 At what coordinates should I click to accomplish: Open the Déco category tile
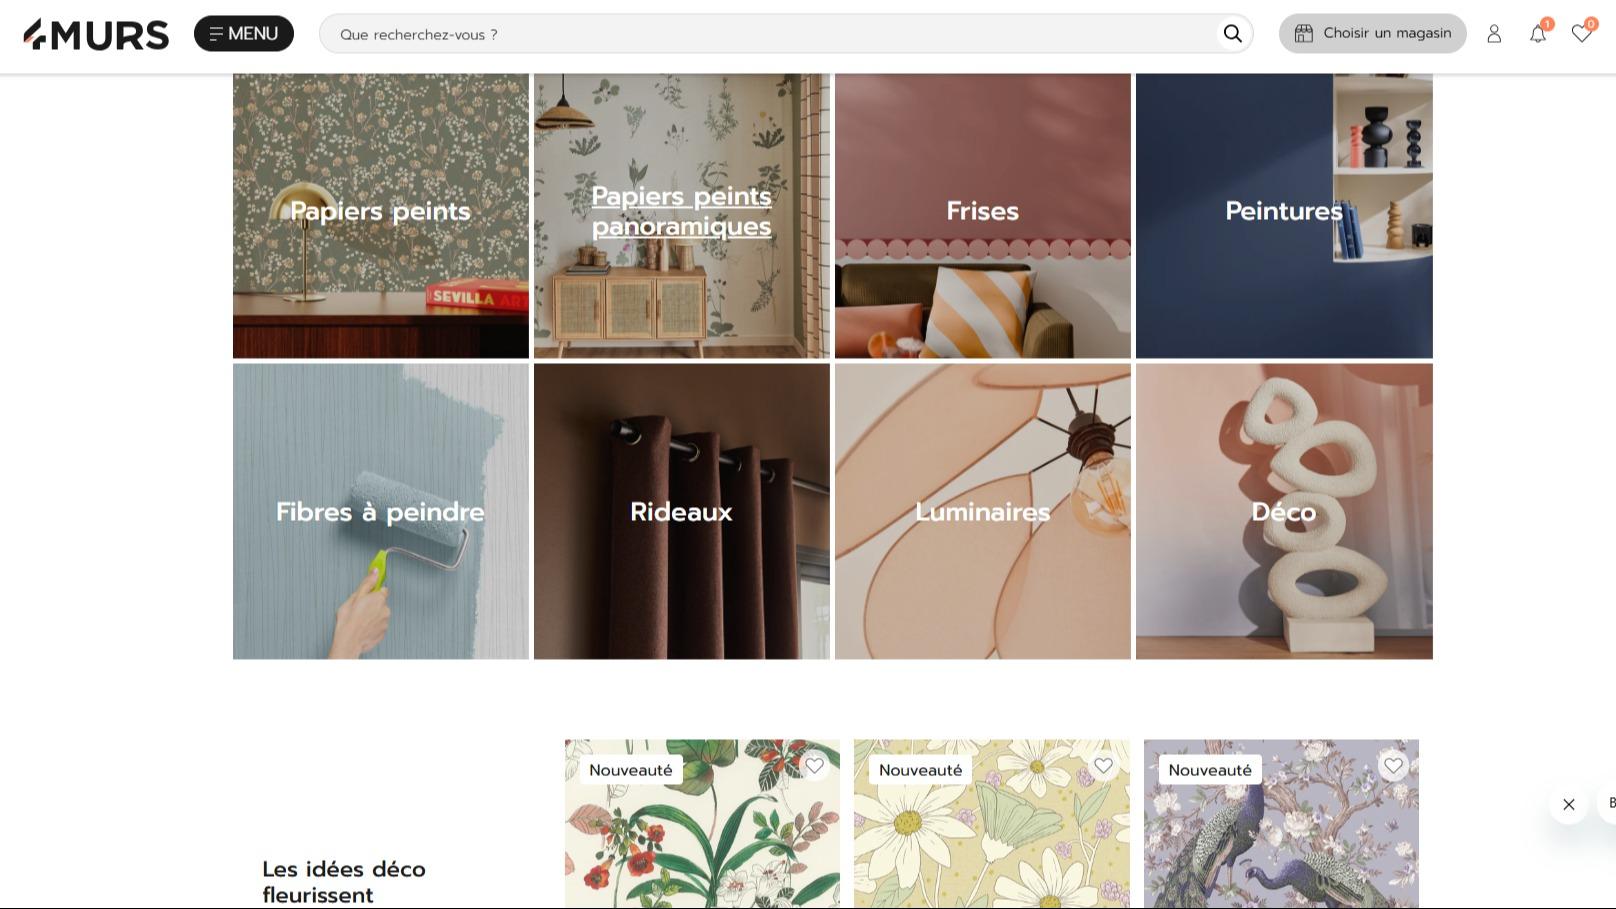1284,512
